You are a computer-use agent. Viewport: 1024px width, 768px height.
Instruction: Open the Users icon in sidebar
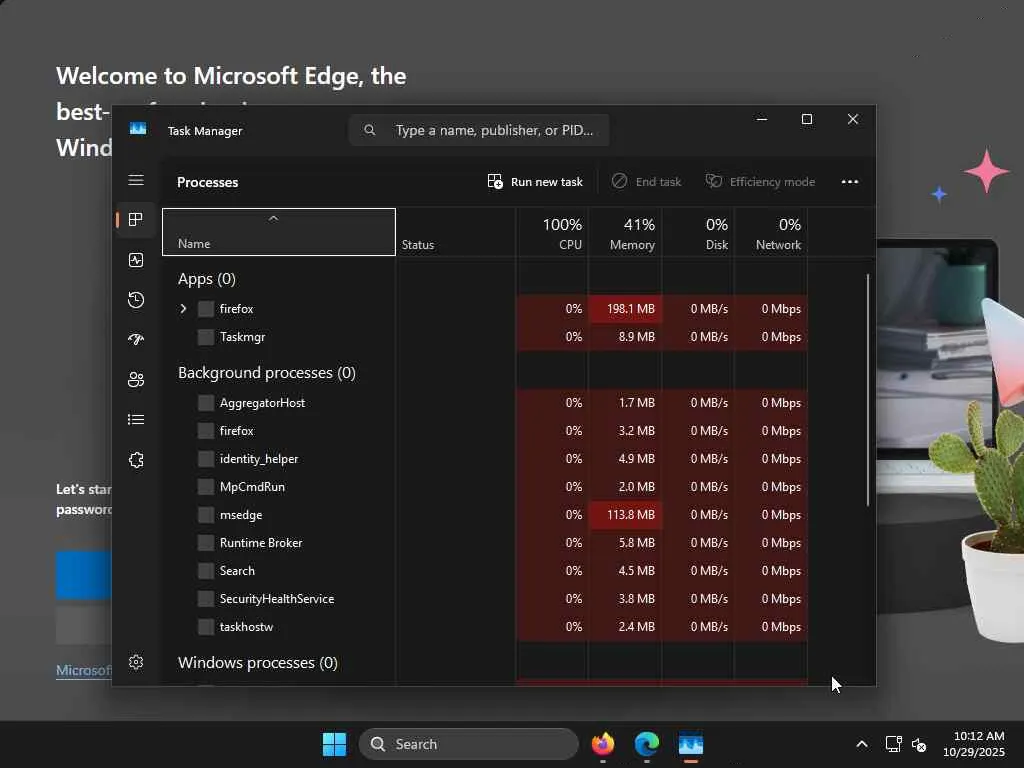click(x=136, y=379)
